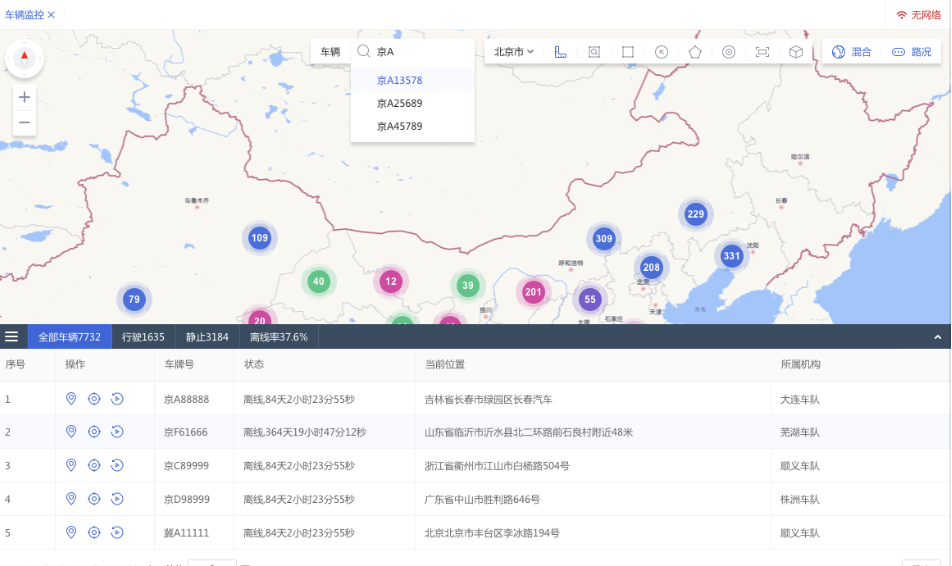
Task: Select suggestion 京A25689
Action: click(x=413, y=103)
